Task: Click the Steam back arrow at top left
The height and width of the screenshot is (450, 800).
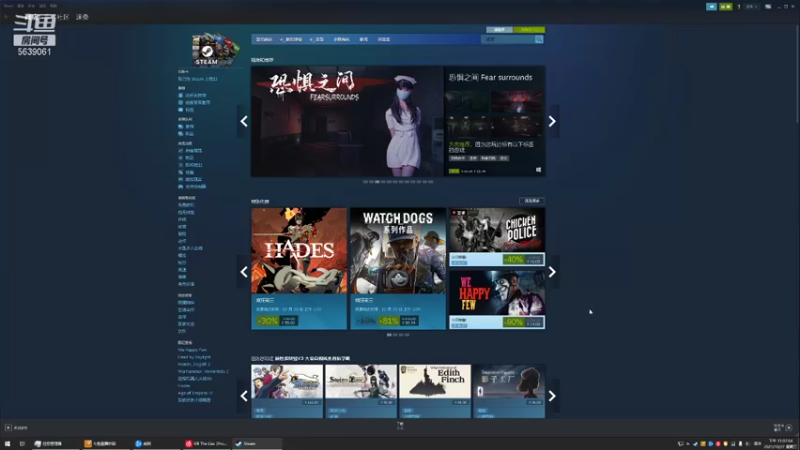Action: pos(7,17)
